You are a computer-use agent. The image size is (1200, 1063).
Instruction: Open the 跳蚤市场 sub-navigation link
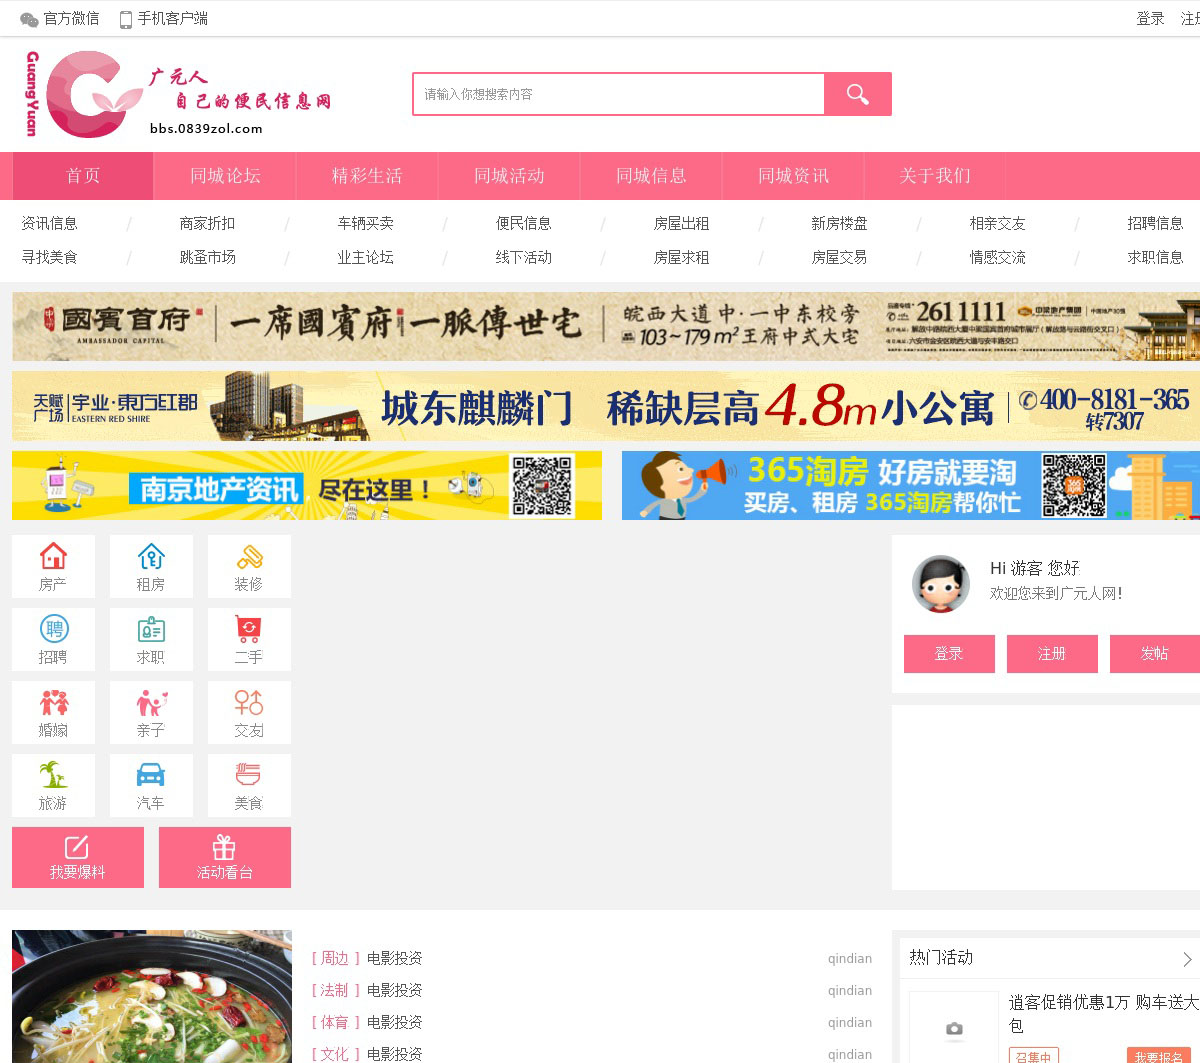coord(207,257)
